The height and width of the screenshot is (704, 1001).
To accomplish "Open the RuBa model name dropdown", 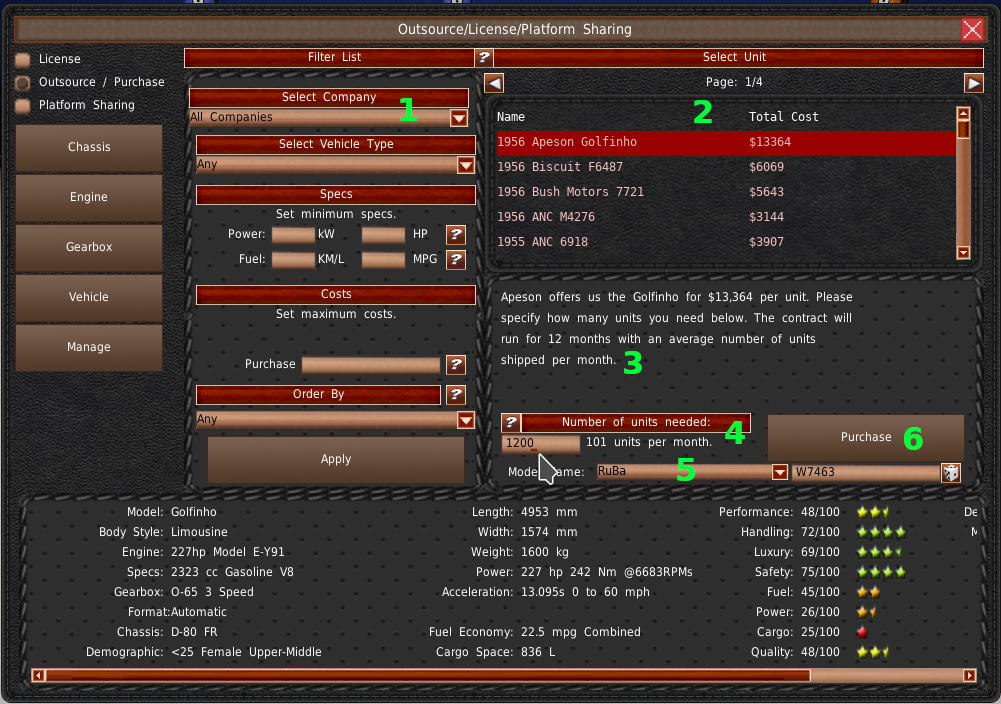I will (x=780, y=472).
